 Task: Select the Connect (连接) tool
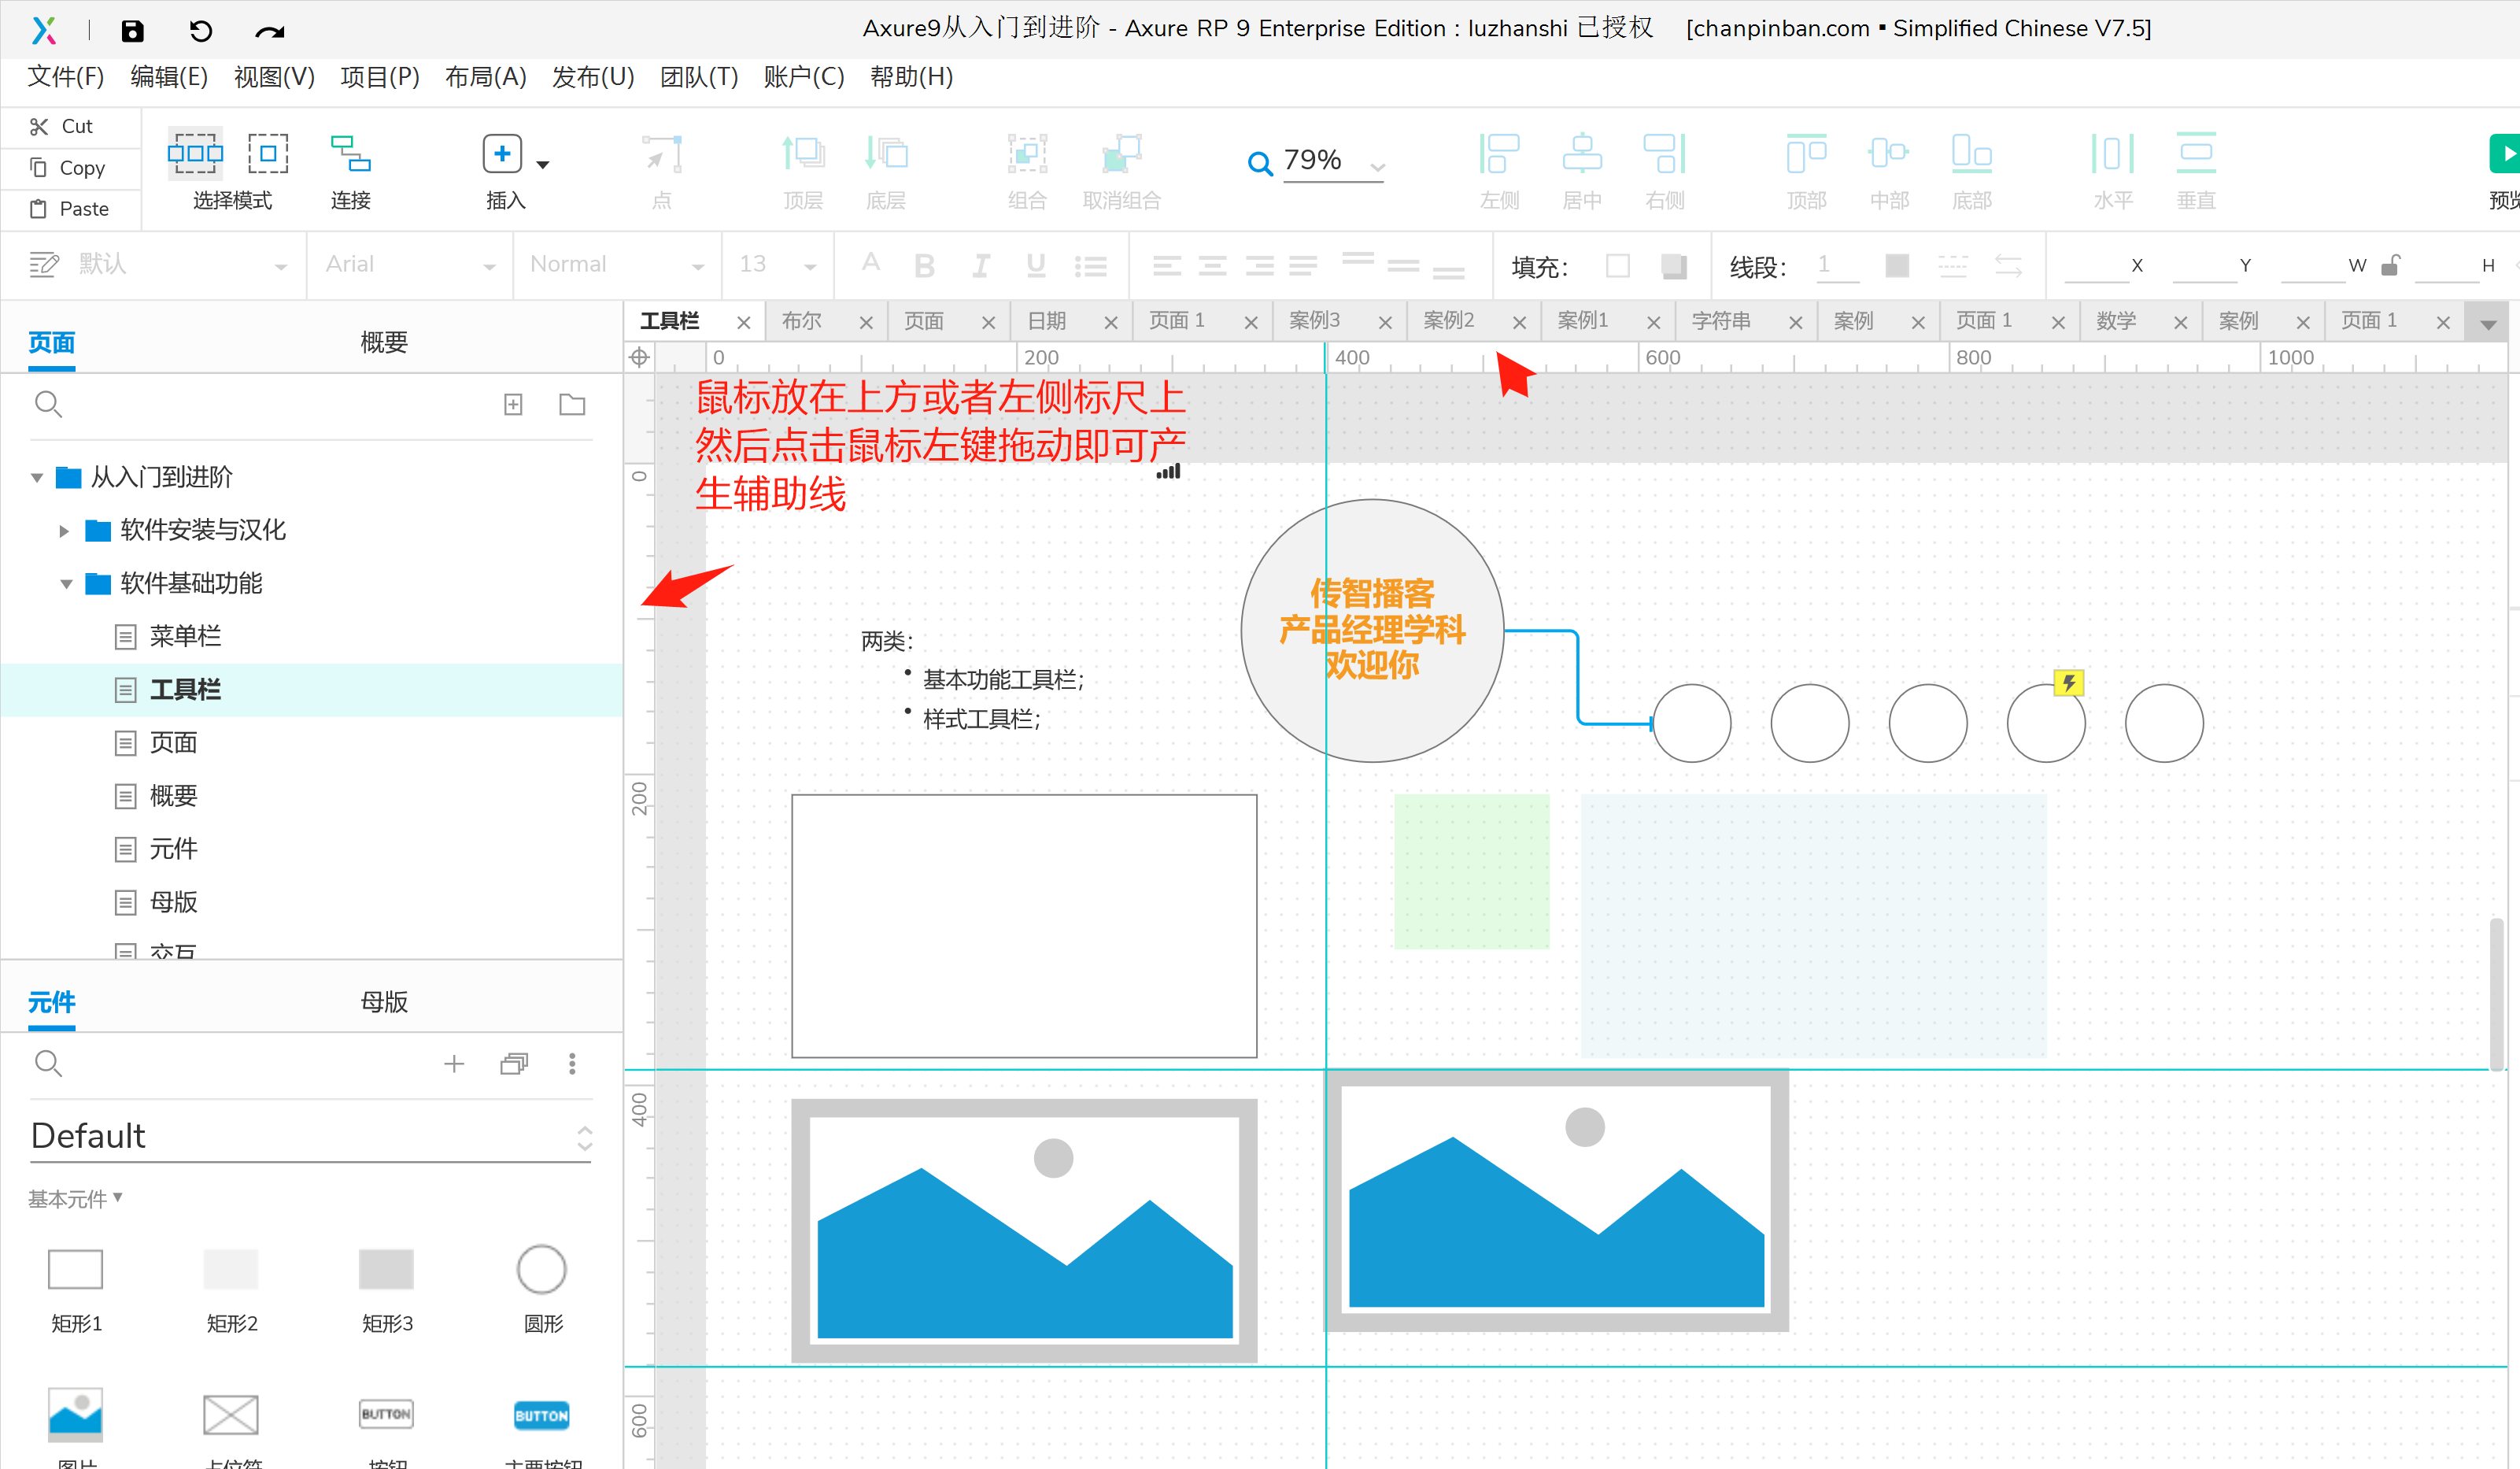(x=350, y=154)
